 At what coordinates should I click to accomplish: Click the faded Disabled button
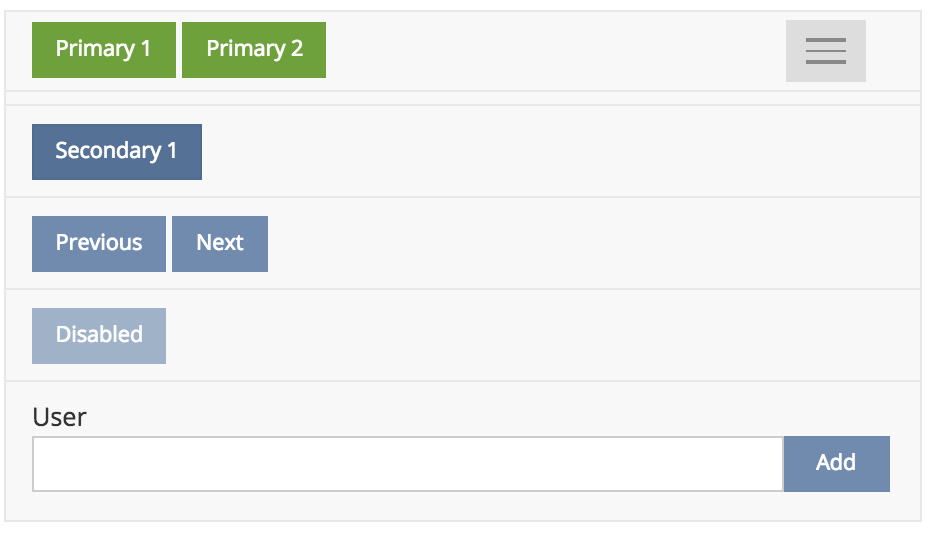pos(99,336)
